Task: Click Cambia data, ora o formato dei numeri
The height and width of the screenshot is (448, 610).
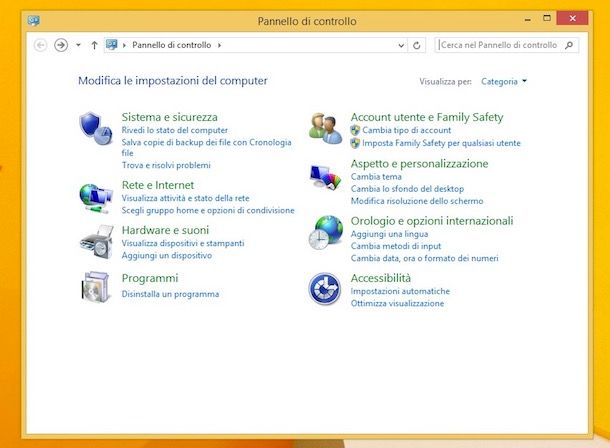Action: point(424,258)
